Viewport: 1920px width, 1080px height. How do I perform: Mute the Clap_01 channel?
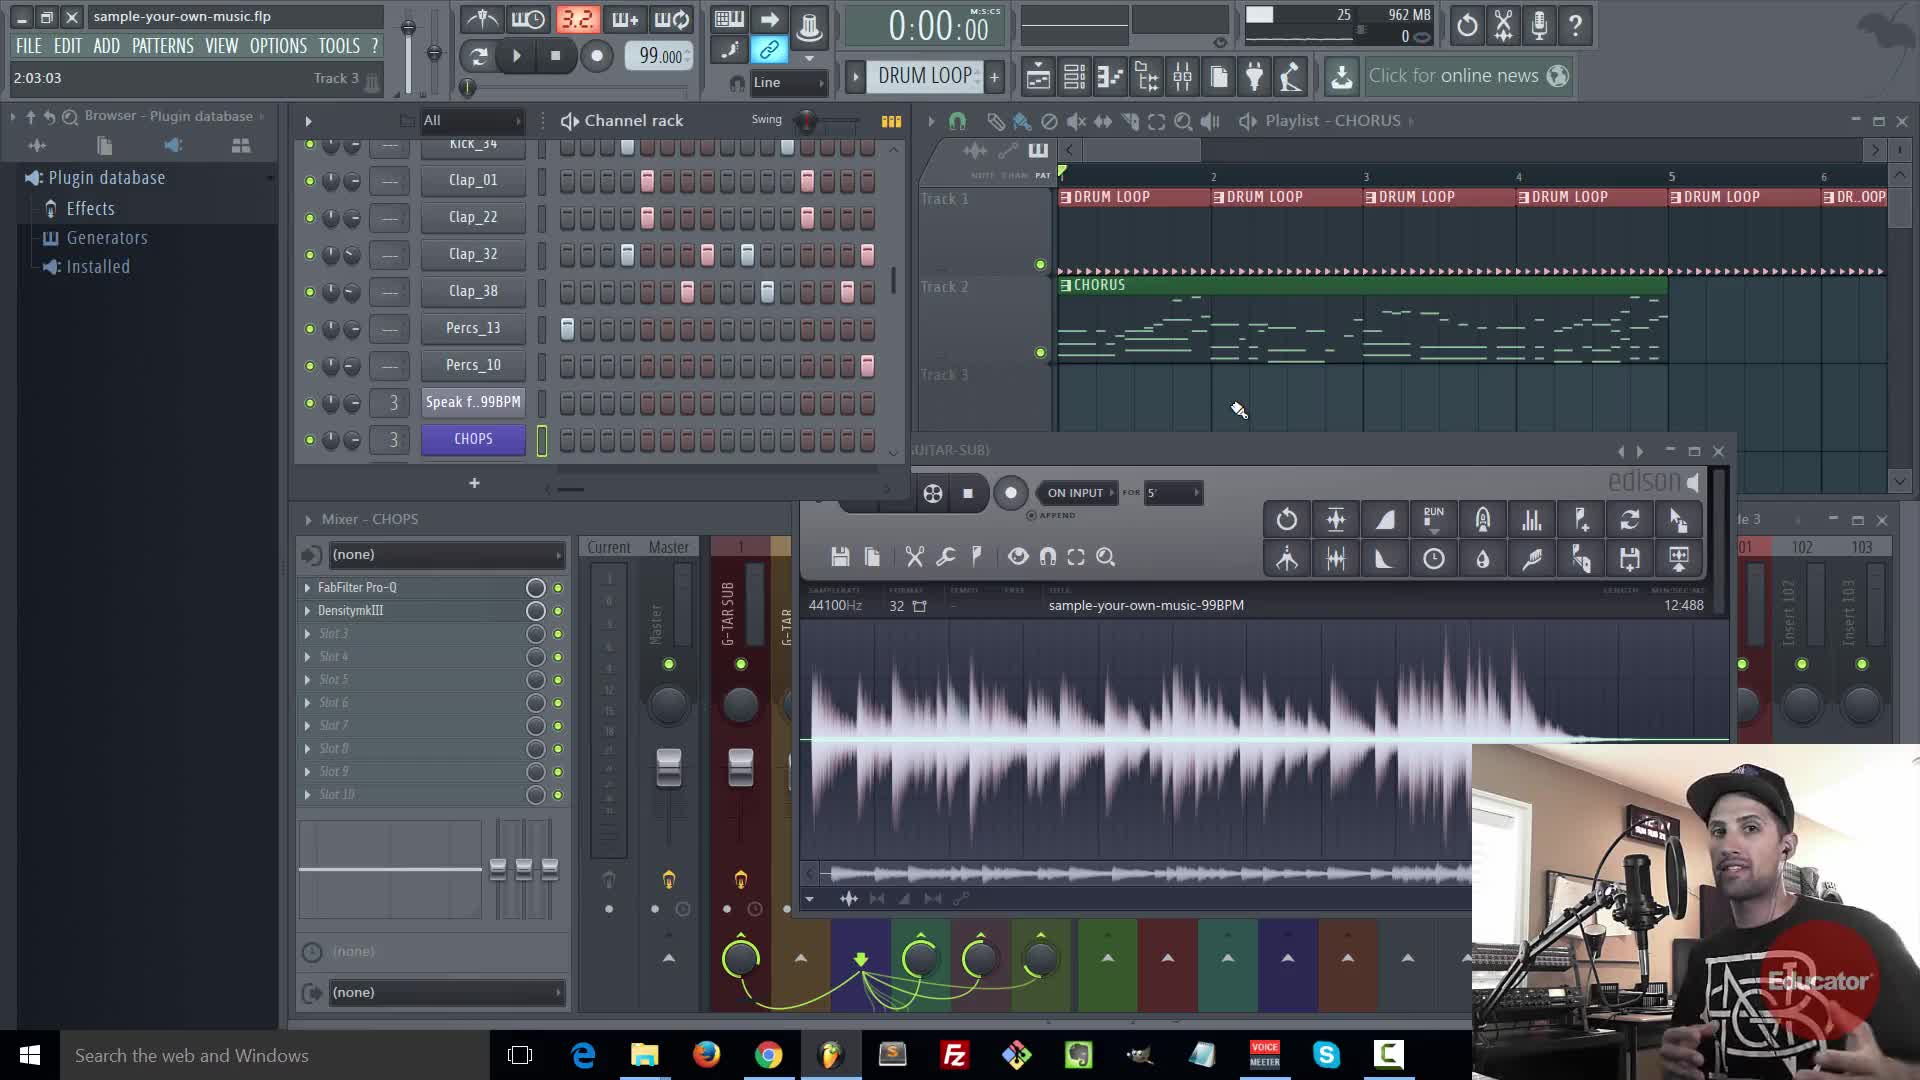pyautogui.click(x=310, y=181)
